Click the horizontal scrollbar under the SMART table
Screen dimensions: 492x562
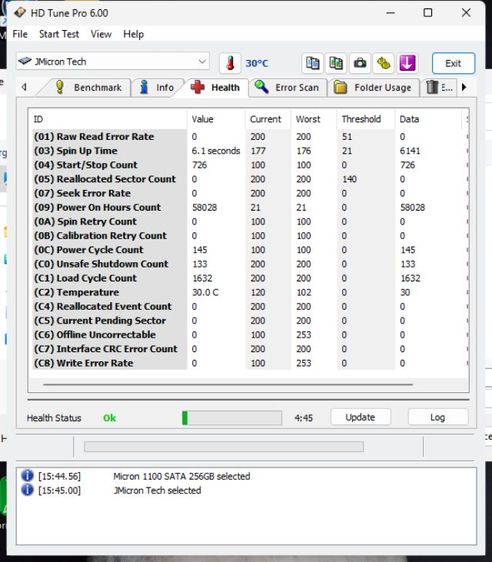click(x=228, y=385)
